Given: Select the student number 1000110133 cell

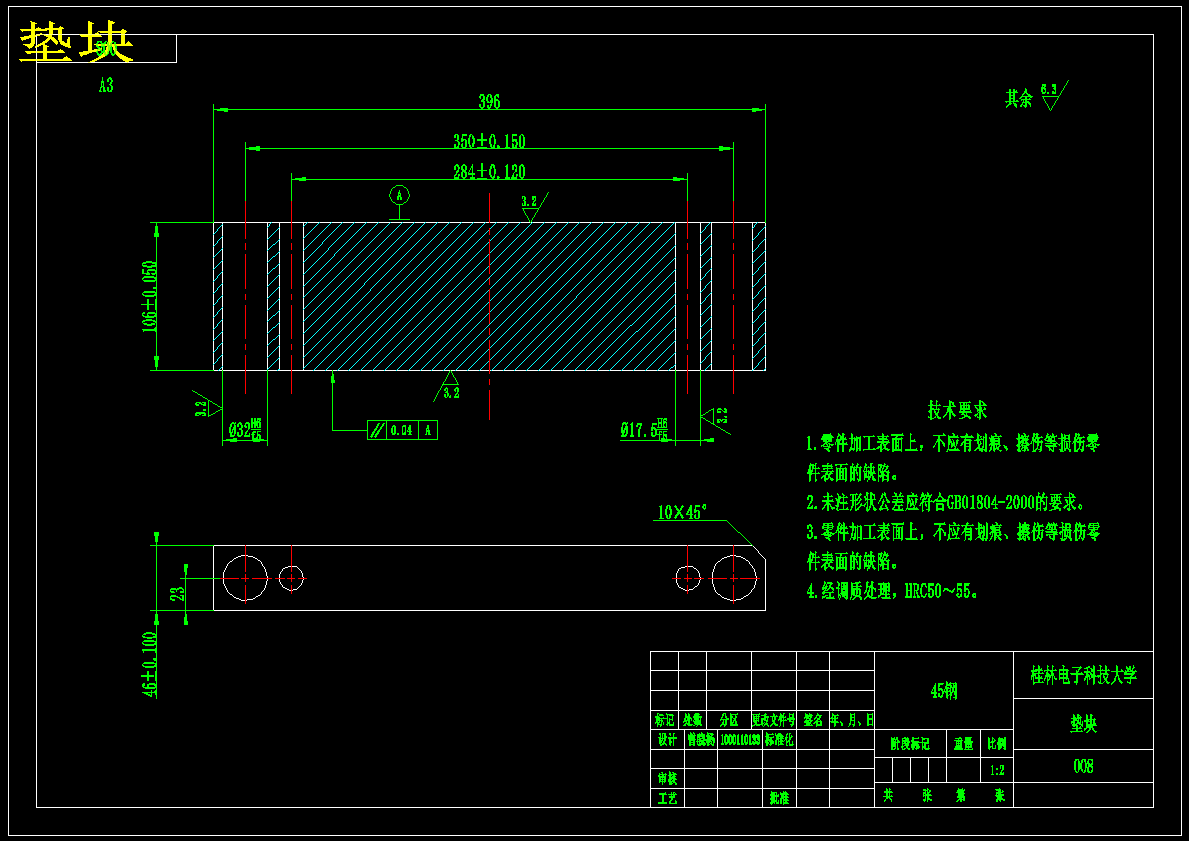Looking at the screenshot, I should tap(740, 739).
